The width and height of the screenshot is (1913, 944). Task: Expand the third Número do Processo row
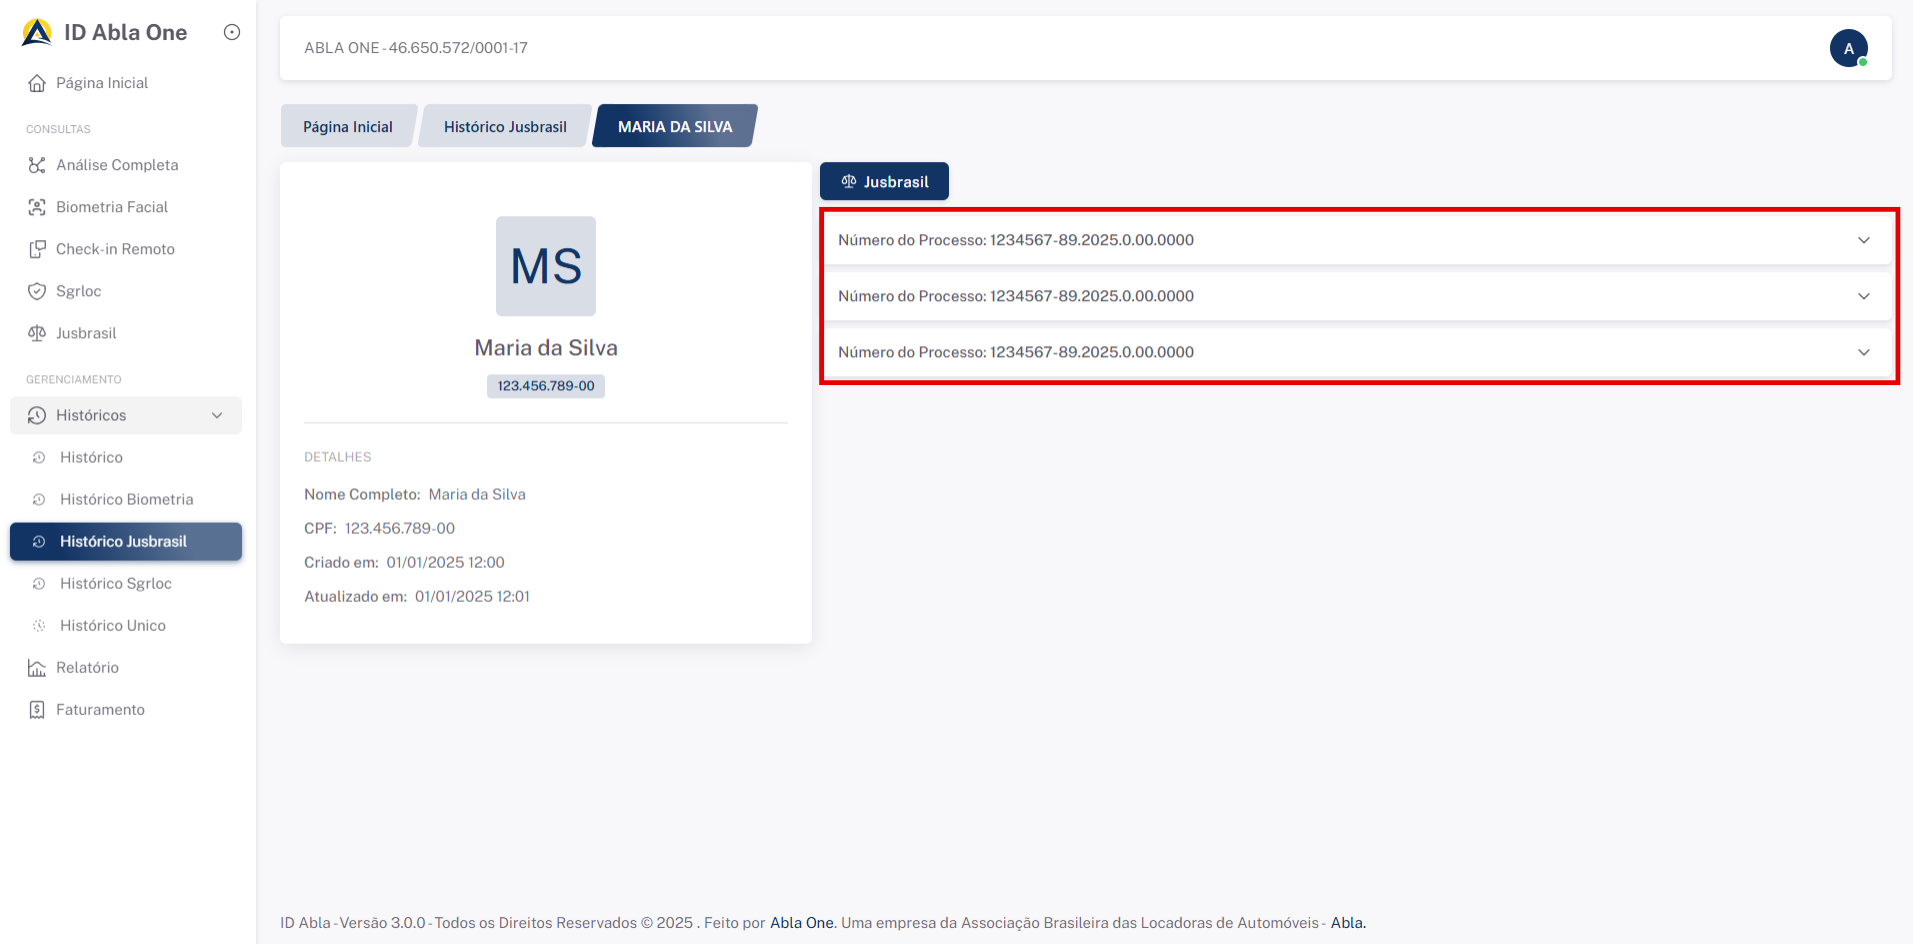point(1863,352)
